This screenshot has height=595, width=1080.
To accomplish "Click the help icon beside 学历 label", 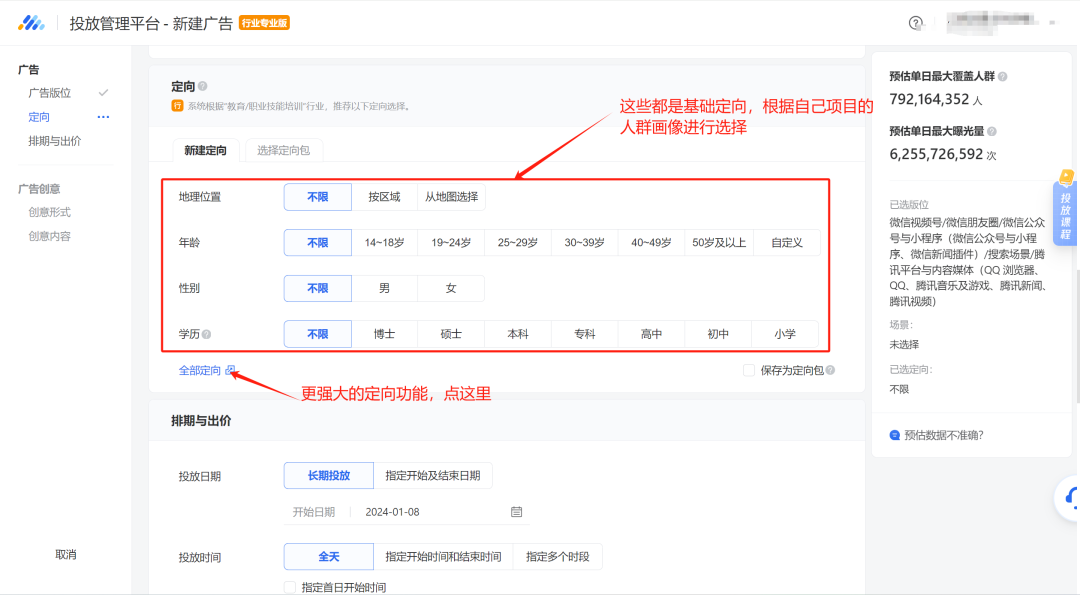I will (x=207, y=335).
